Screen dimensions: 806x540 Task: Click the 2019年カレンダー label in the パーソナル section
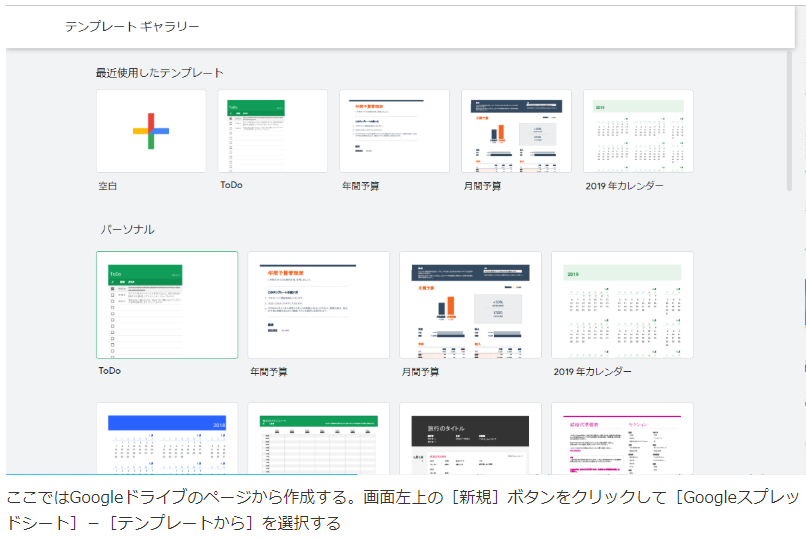point(592,372)
